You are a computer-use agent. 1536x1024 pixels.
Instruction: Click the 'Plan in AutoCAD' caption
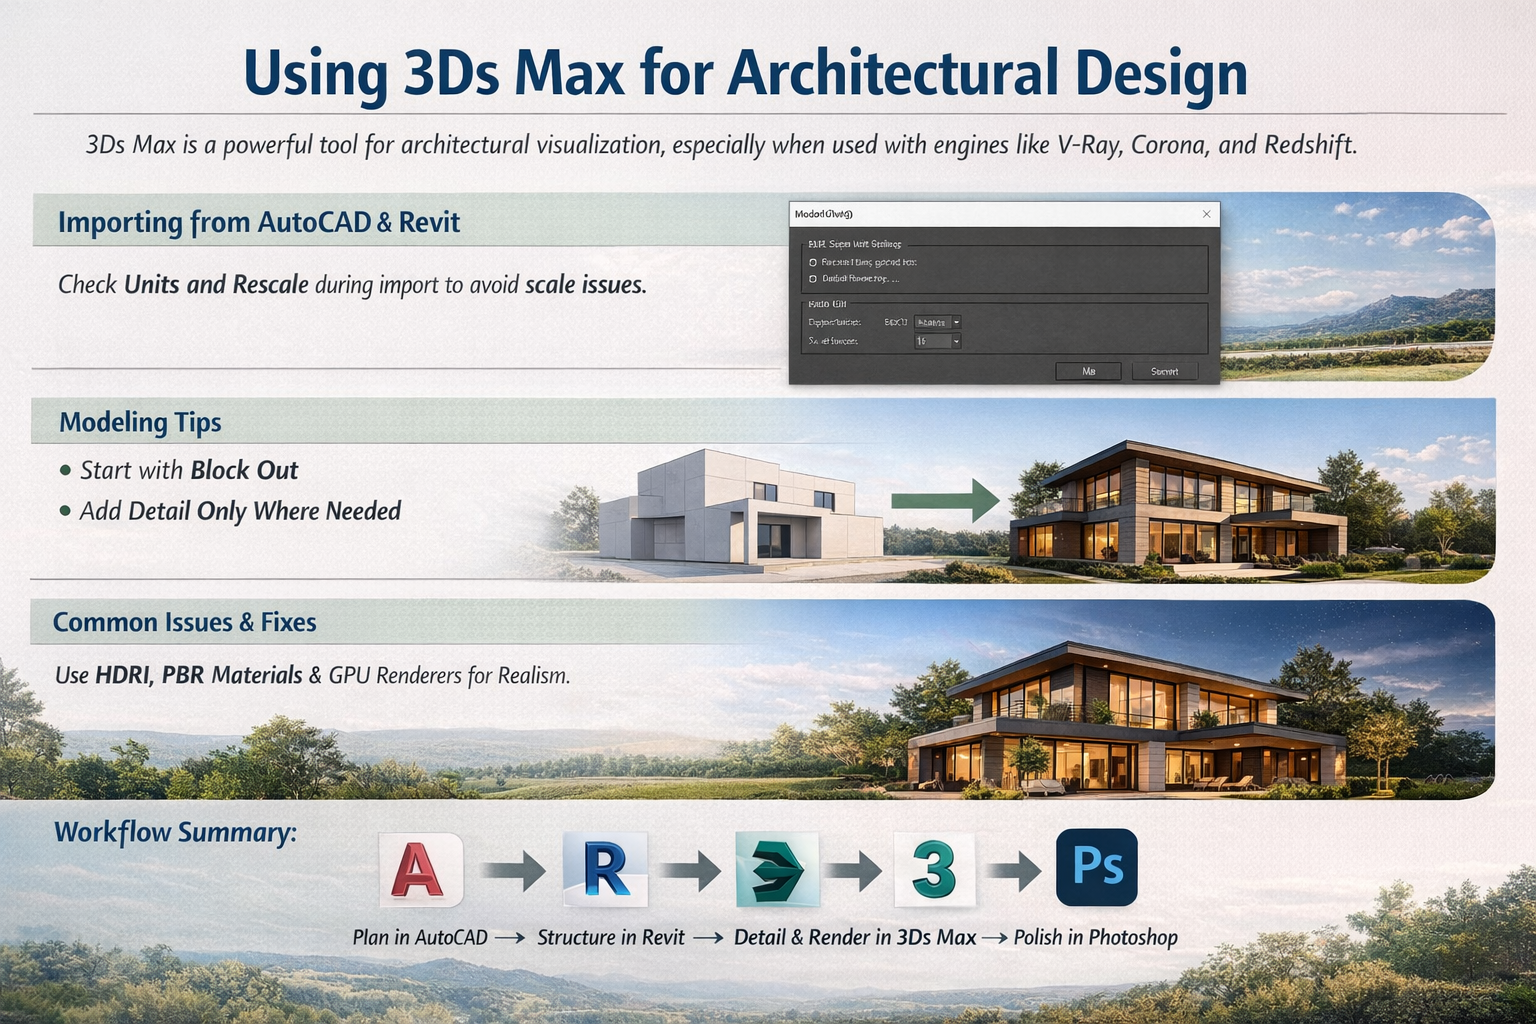pos(420,937)
